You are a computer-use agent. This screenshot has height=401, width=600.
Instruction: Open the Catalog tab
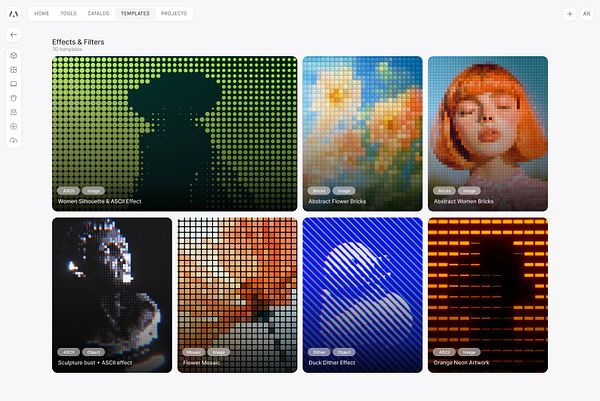click(98, 13)
